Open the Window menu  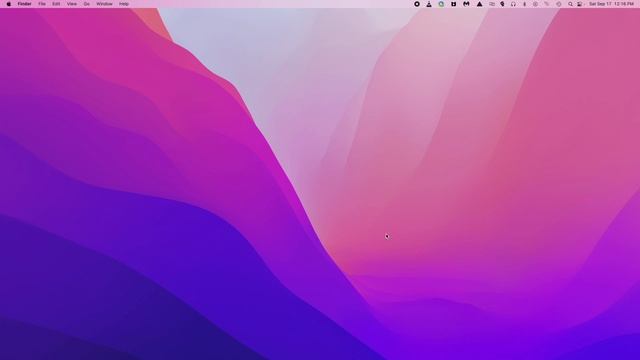(104, 4)
